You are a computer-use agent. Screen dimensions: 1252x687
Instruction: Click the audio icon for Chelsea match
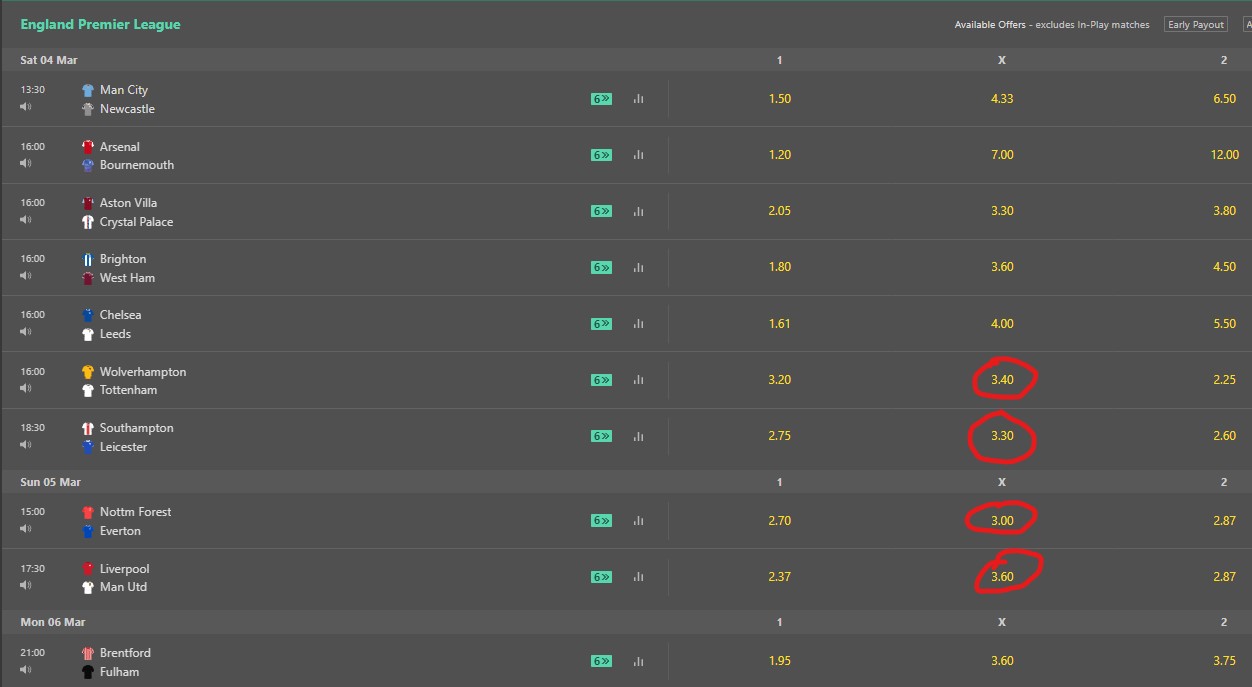coord(26,332)
